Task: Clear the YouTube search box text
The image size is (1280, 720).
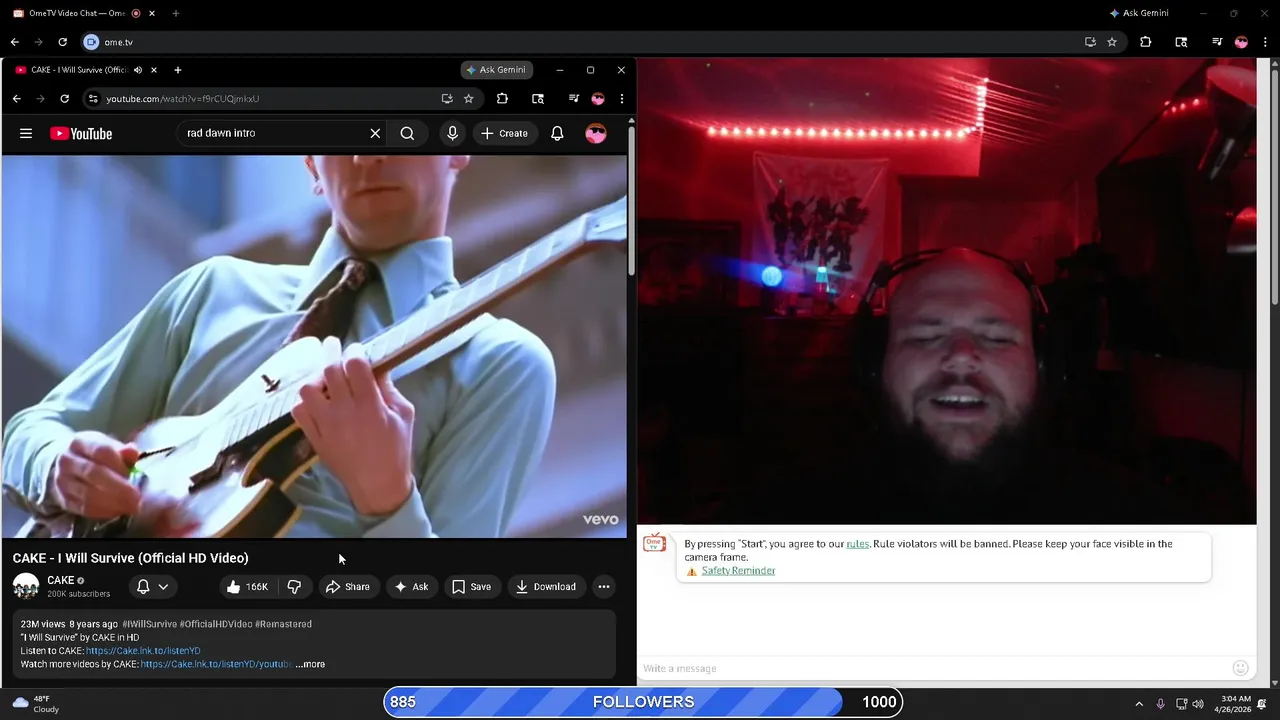Action: pos(375,133)
